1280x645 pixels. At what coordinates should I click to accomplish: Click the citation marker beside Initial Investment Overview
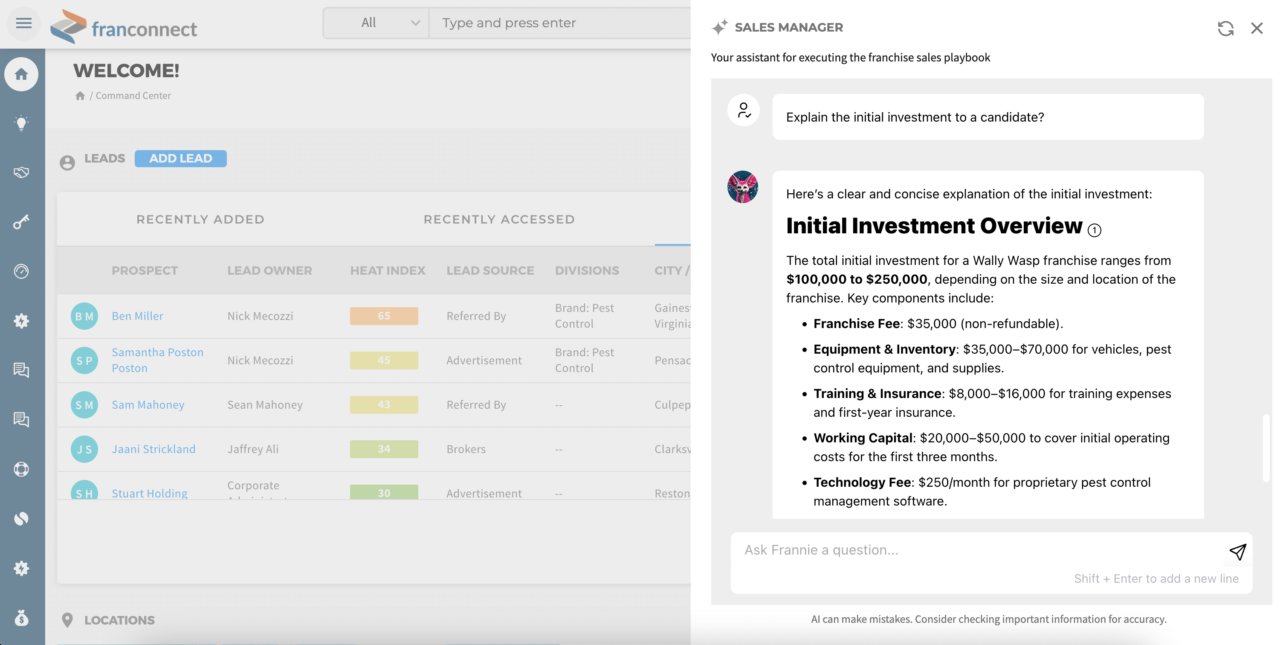pyautogui.click(x=1094, y=230)
